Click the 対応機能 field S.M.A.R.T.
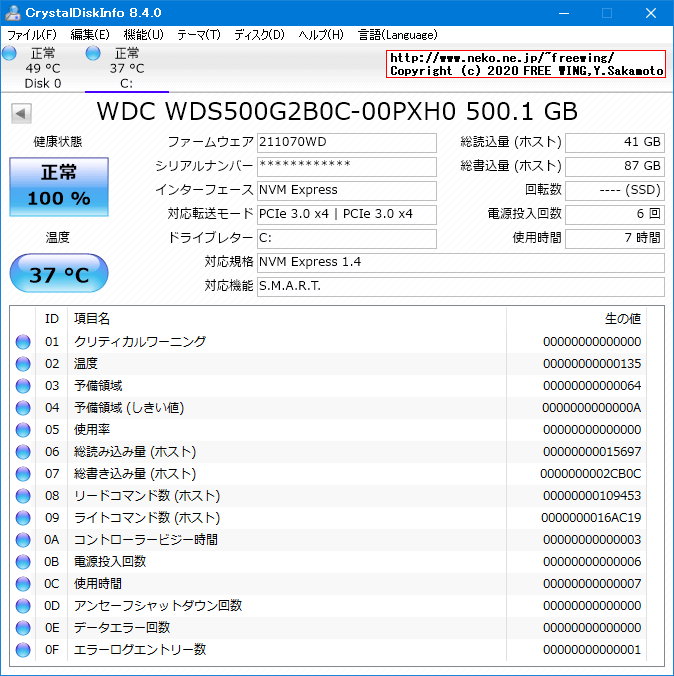 (x=461, y=287)
